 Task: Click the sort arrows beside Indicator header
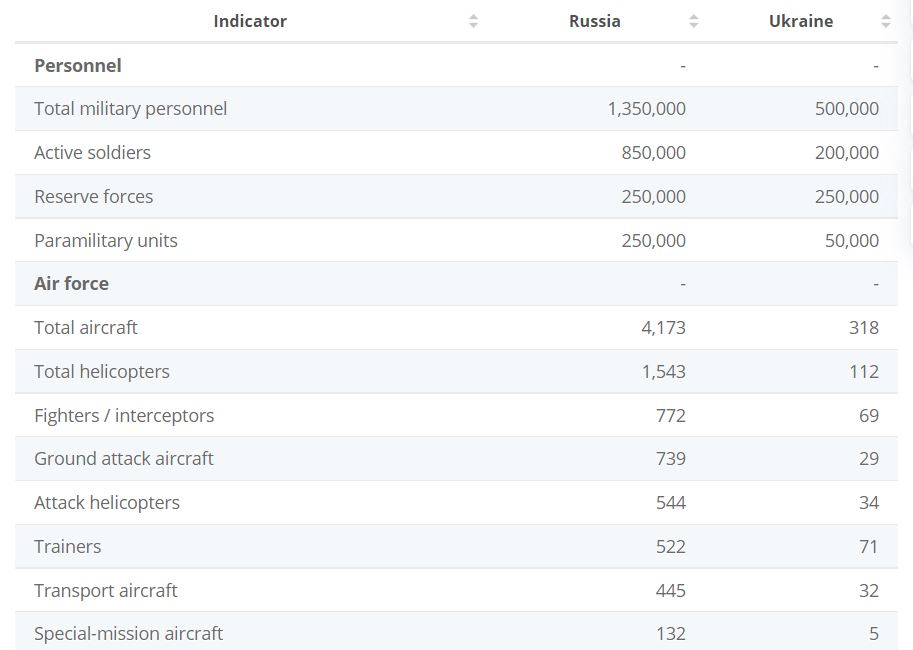click(474, 21)
